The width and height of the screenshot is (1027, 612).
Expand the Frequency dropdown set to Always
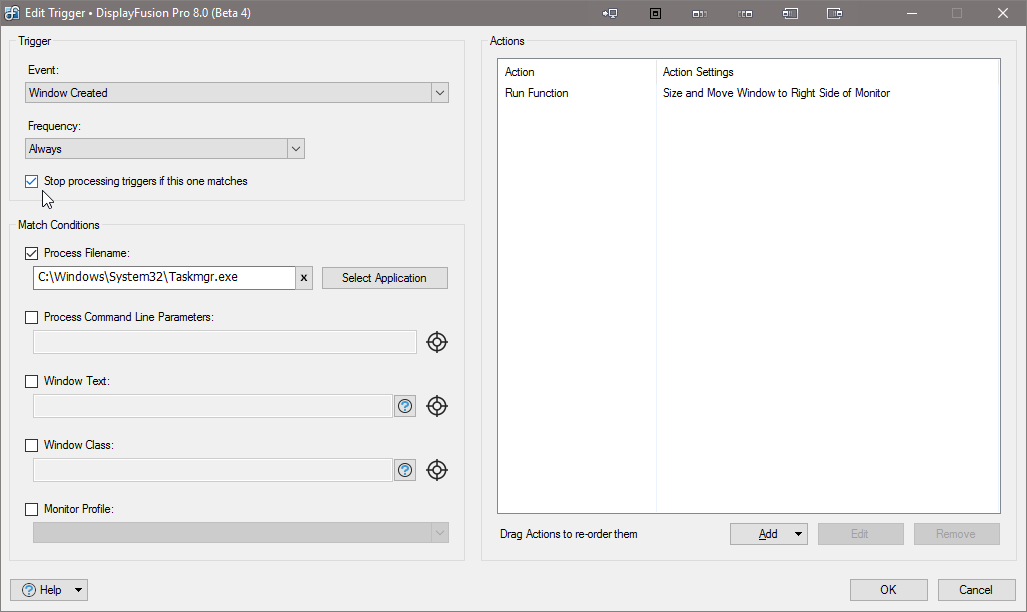click(x=165, y=149)
